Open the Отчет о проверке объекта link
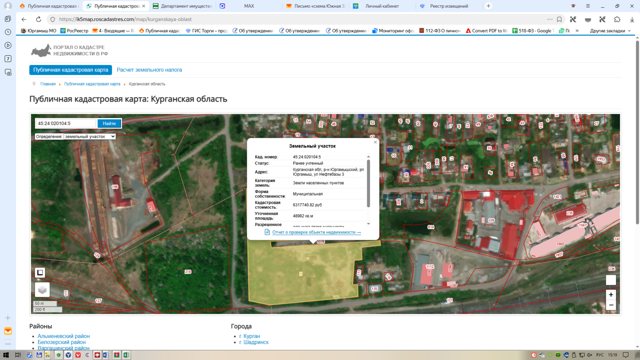This screenshot has height=360, width=640. [x=316, y=232]
